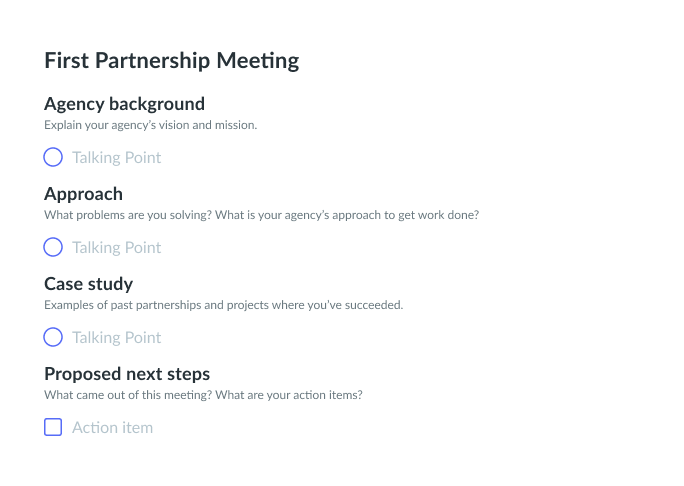Click the 'Examples of past partnerships' description
The width and height of the screenshot is (684, 486).
click(223, 305)
